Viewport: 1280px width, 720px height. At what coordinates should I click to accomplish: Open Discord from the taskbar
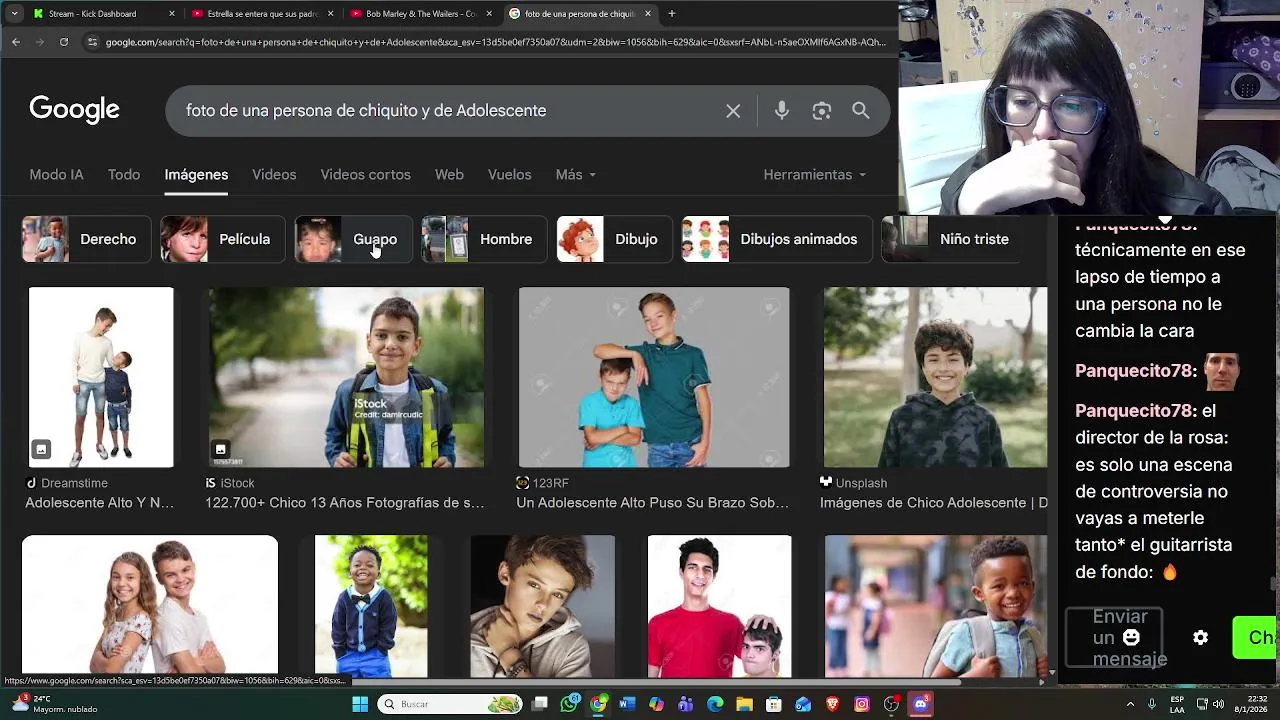[921, 704]
